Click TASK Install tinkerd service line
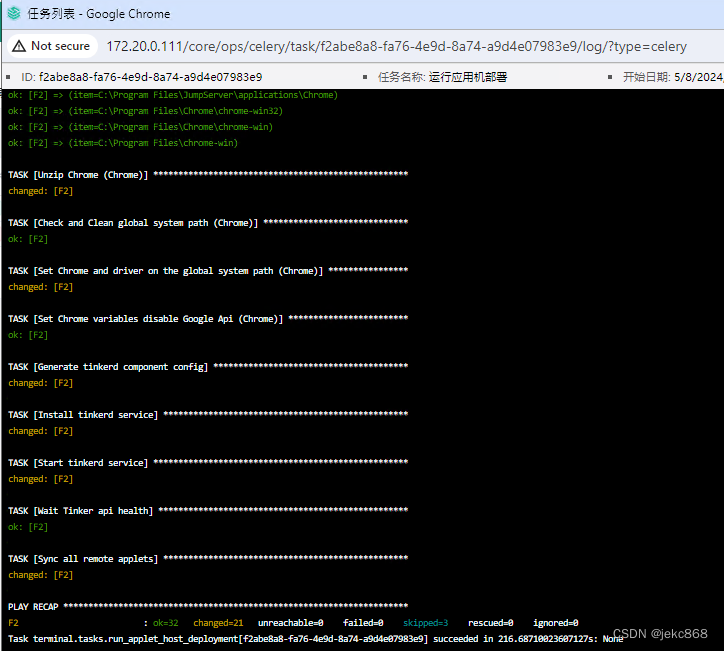 (x=208, y=415)
